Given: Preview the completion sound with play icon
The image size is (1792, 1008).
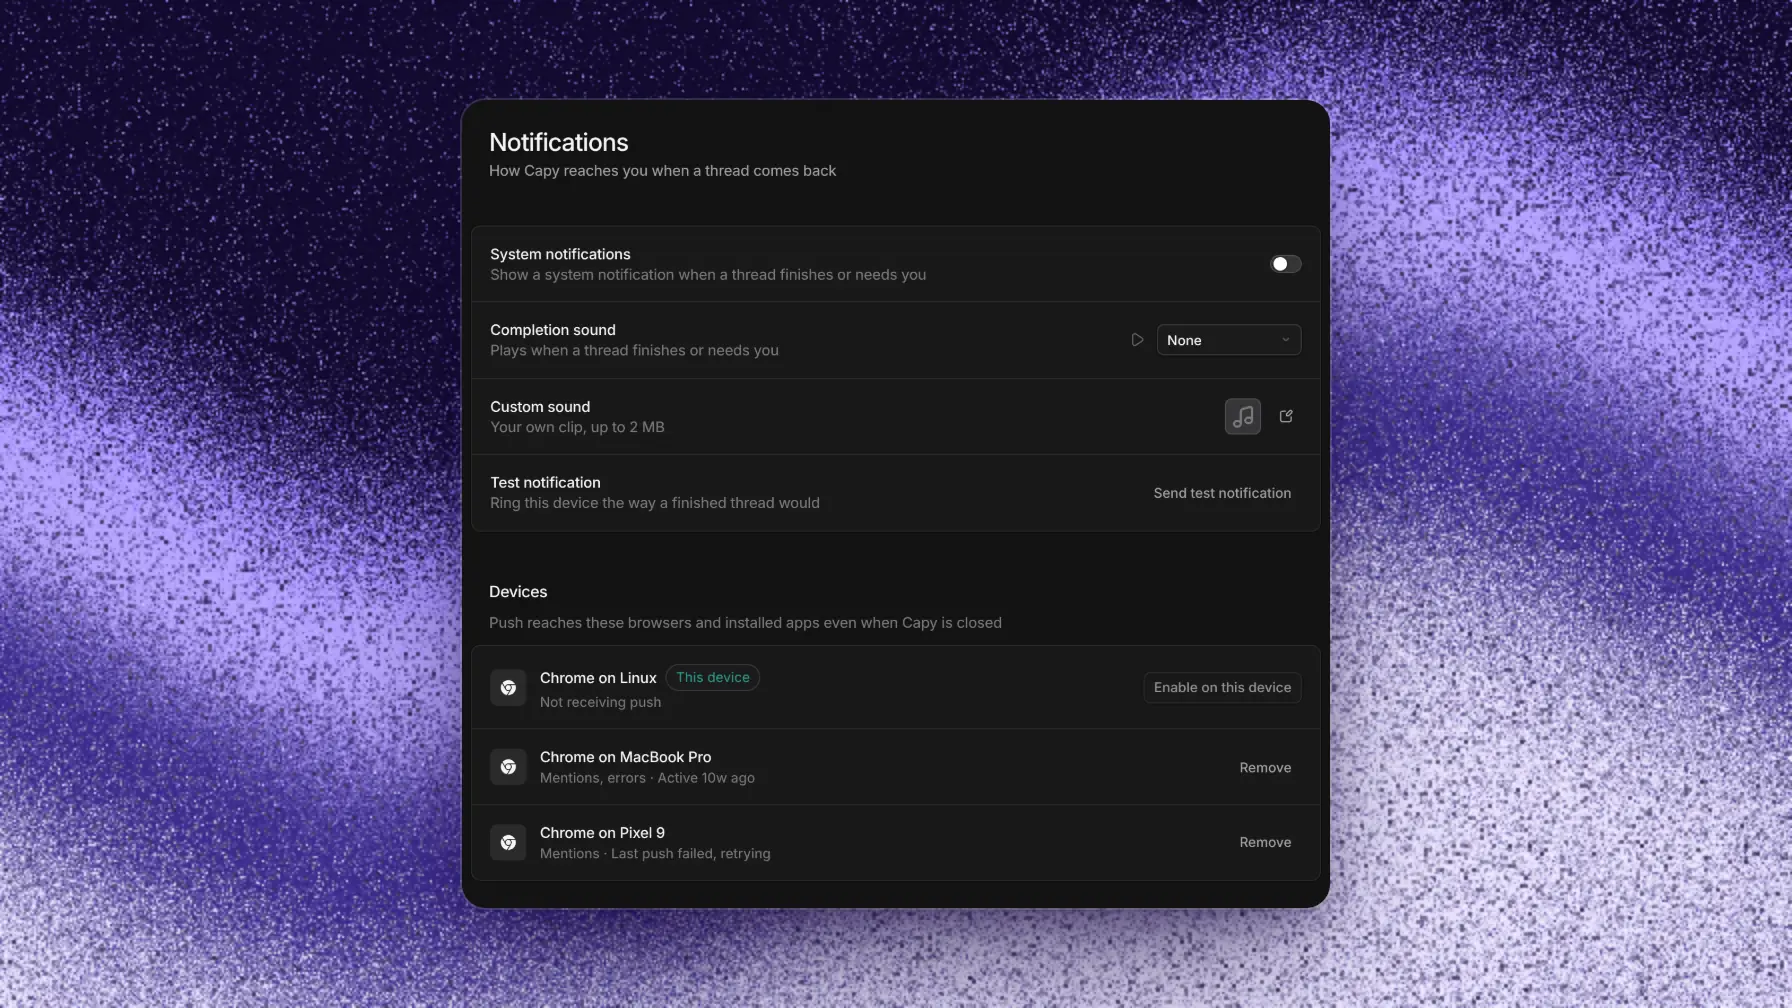Looking at the screenshot, I should (1137, 340).
